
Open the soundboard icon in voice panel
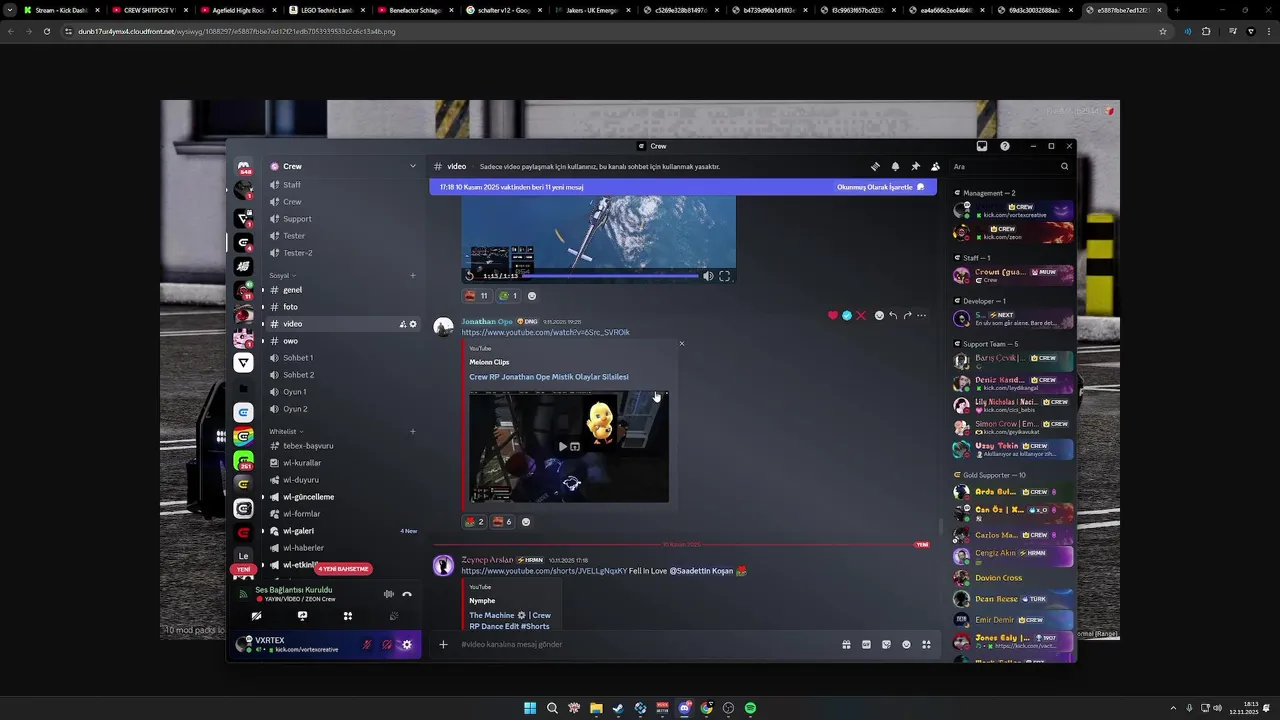[394, 616]
